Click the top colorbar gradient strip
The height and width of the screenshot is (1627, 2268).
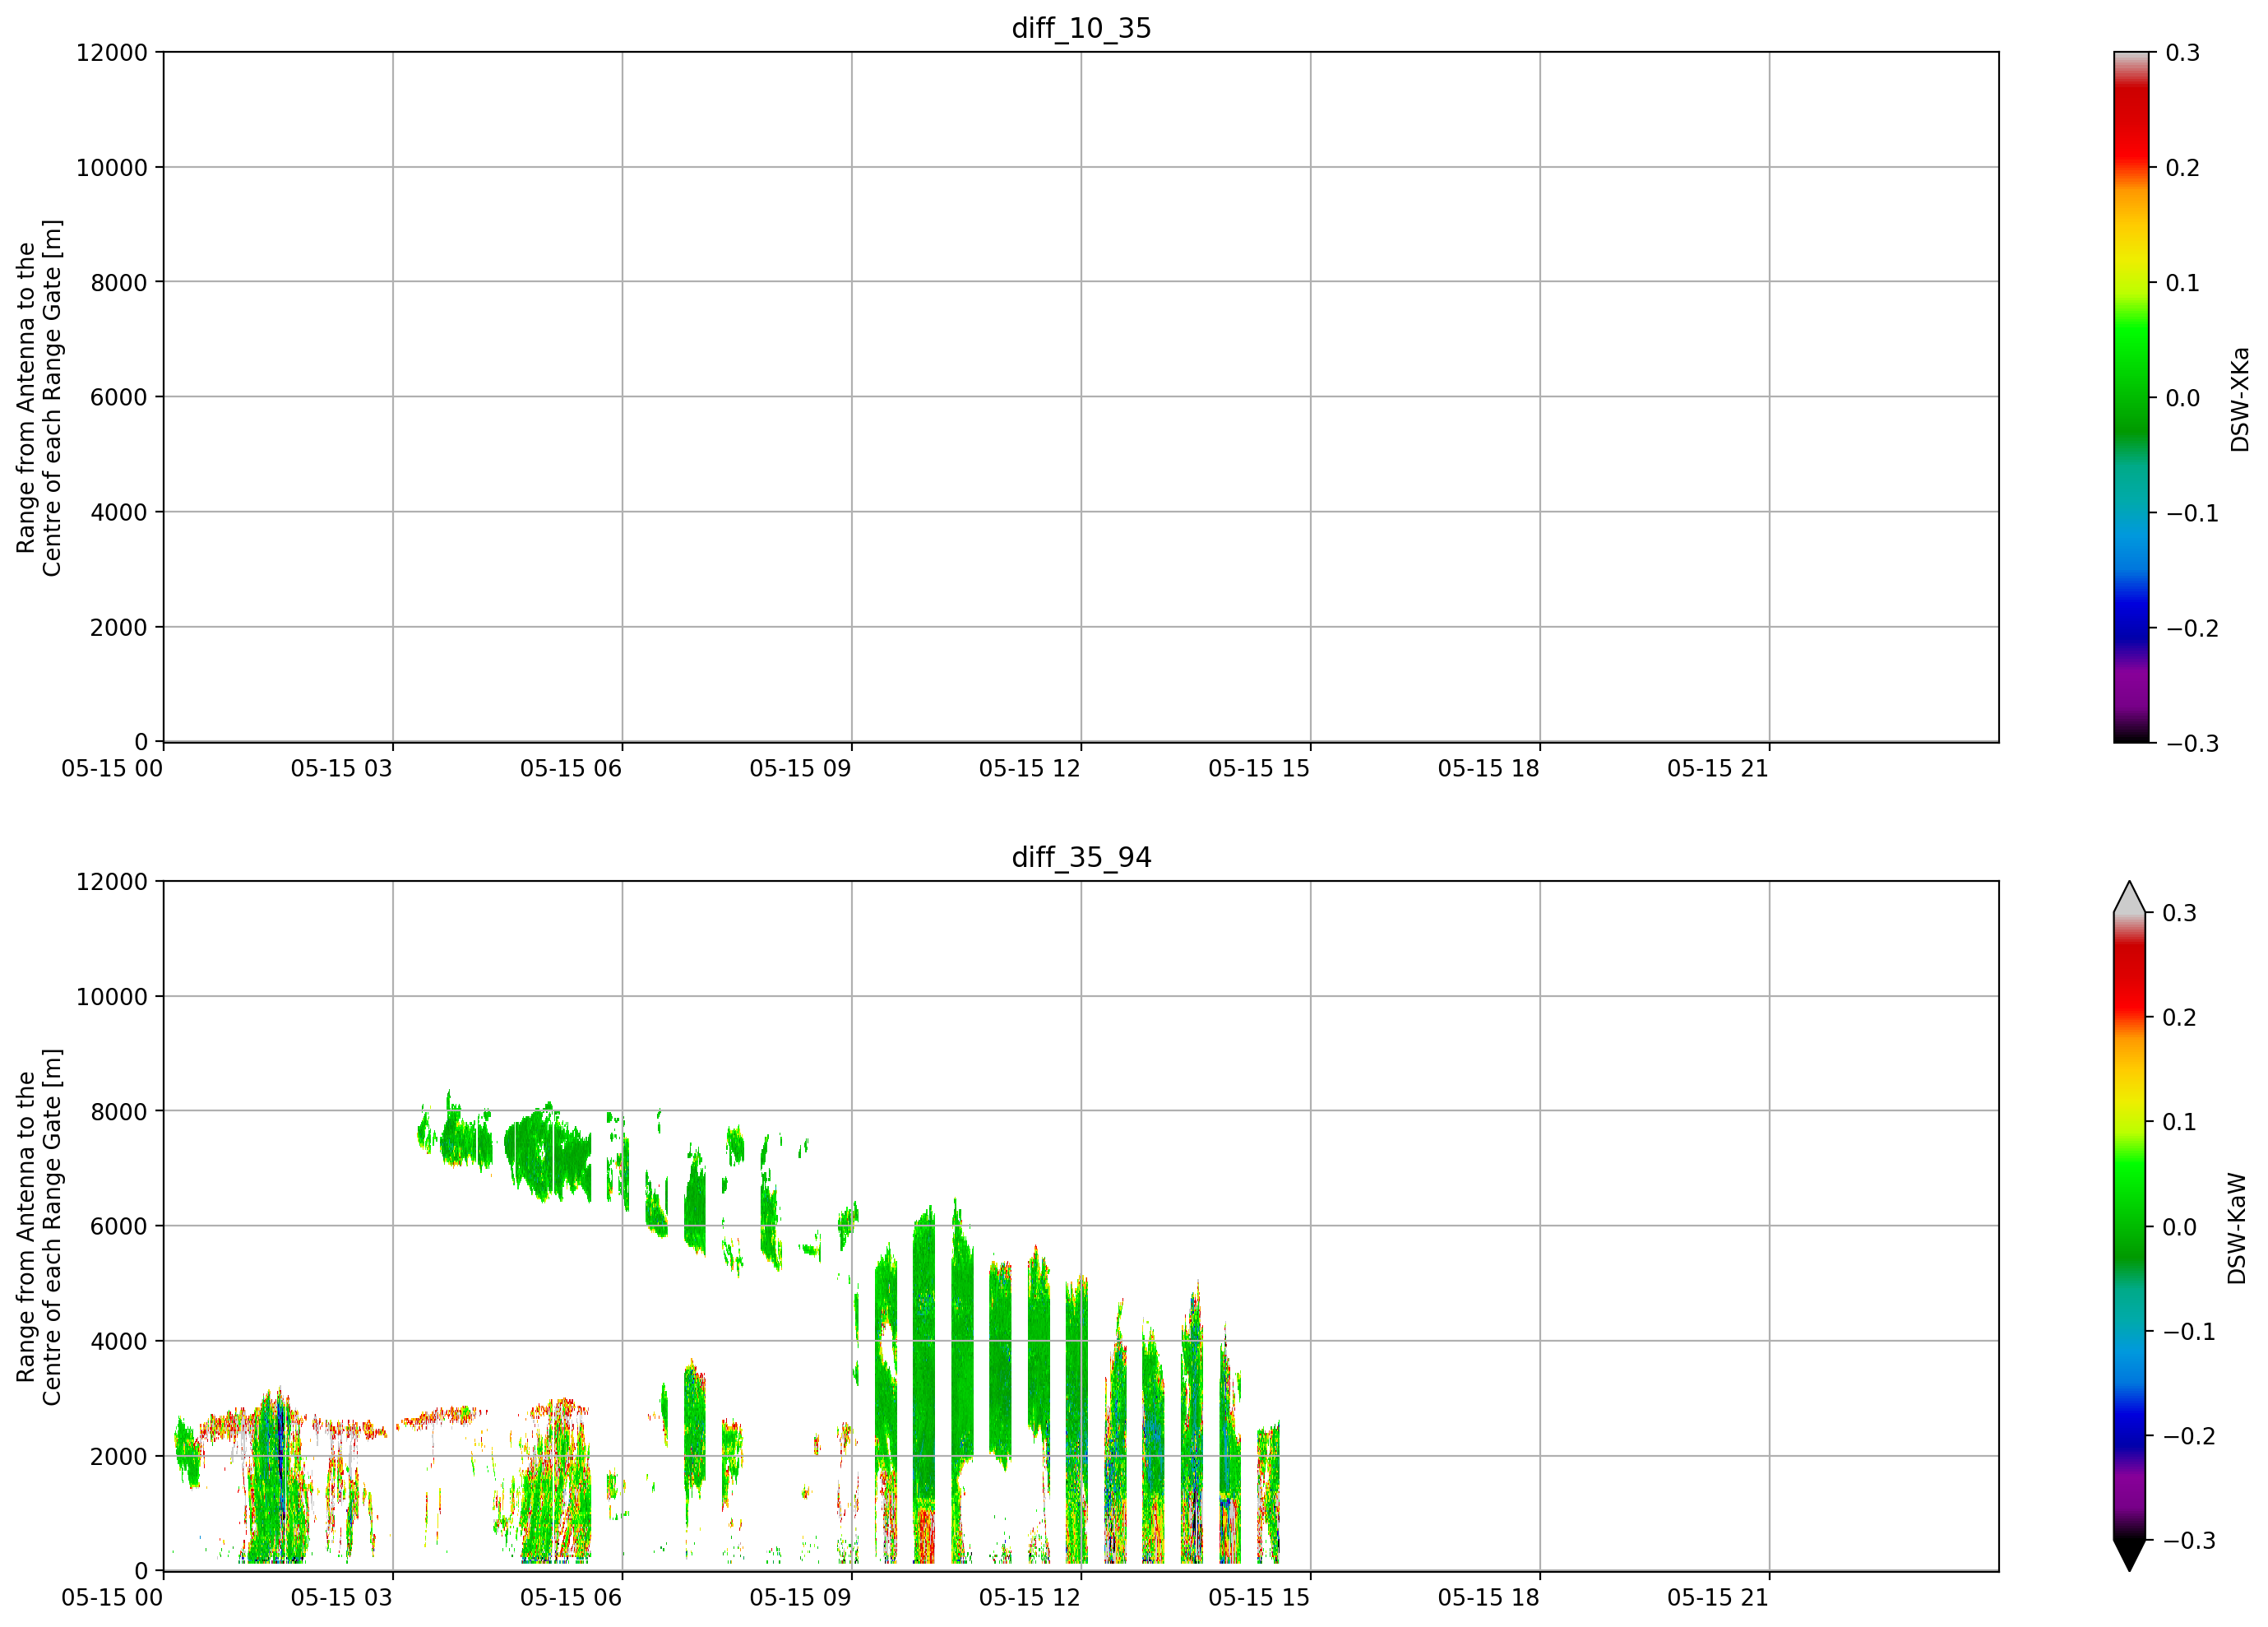coord(2131,397)
